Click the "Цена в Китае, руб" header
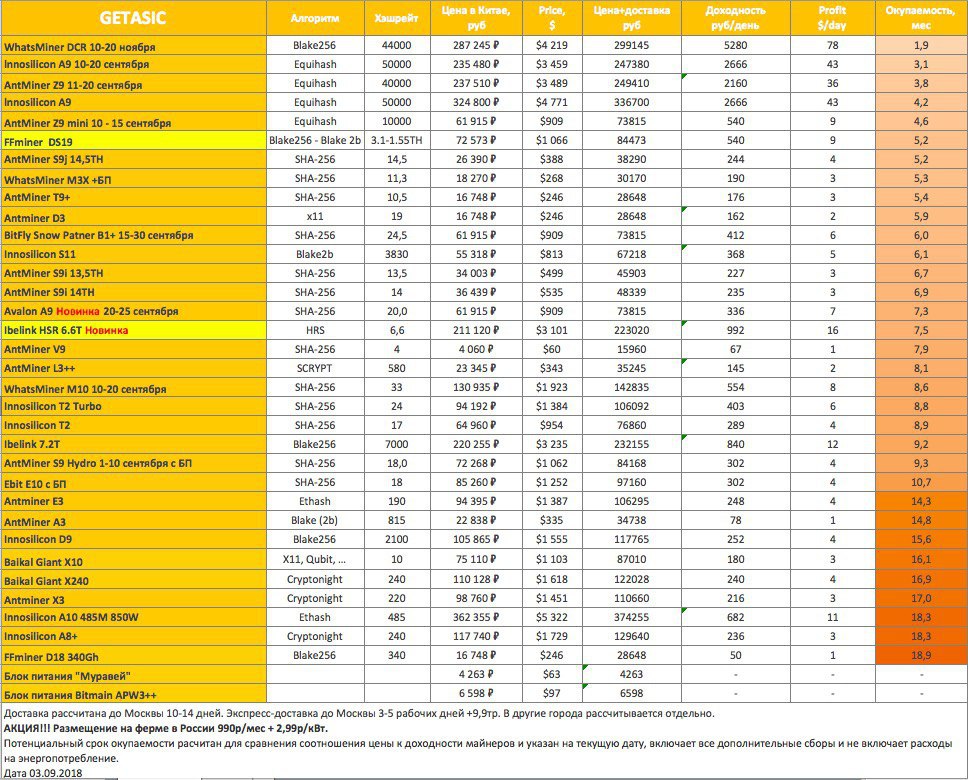 pos(476,18)
